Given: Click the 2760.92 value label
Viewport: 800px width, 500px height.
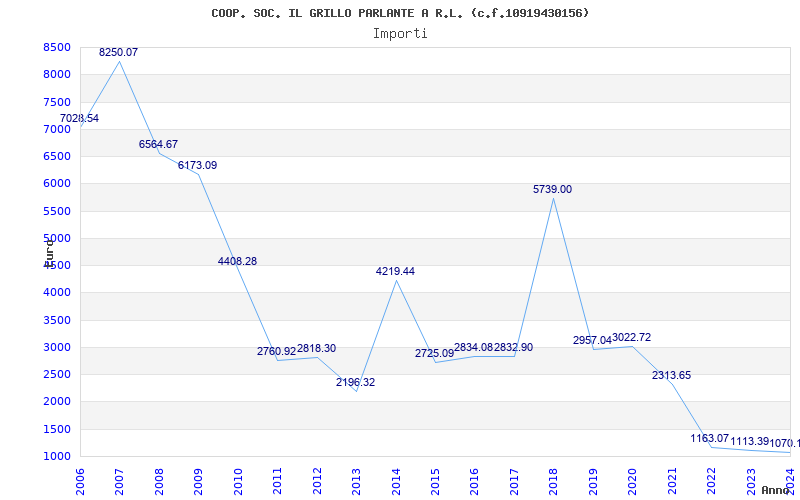Looking at the screenshot, I should [x=277, y=351].
